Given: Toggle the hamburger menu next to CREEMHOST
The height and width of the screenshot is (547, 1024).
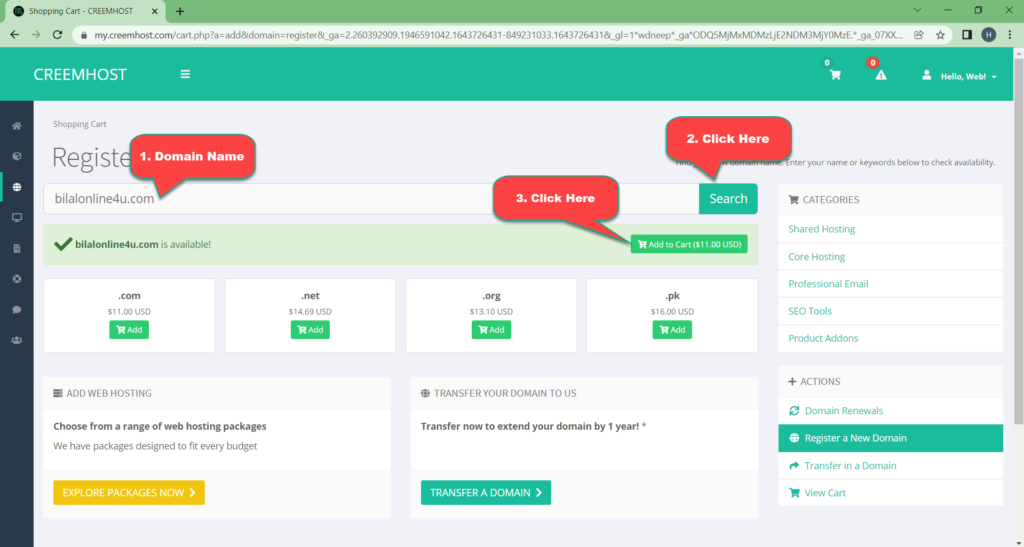Looking at the screenshot, I should (185, 74).
